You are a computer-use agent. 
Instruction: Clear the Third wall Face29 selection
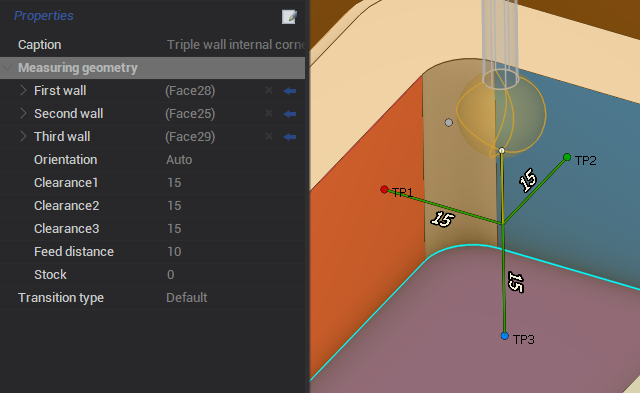point(269,136)
